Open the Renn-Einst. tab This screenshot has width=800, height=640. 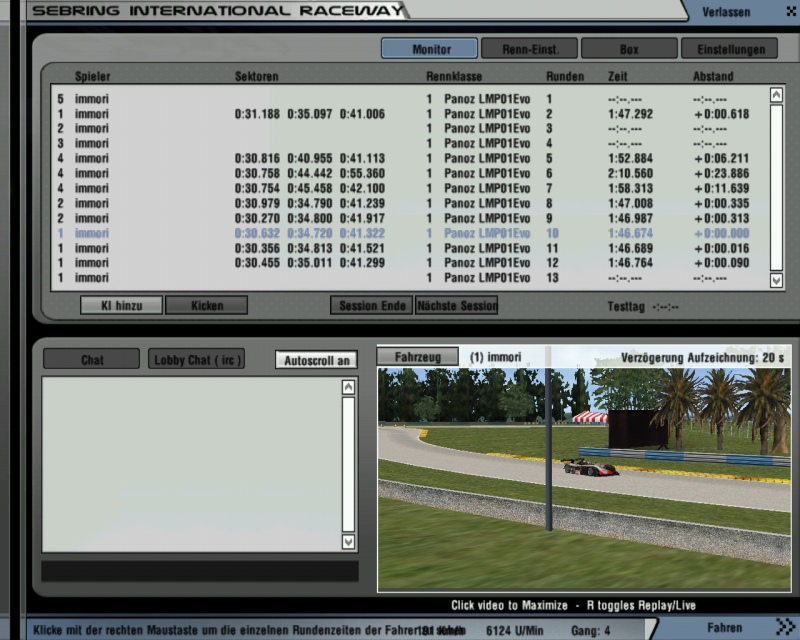point(528,49)
